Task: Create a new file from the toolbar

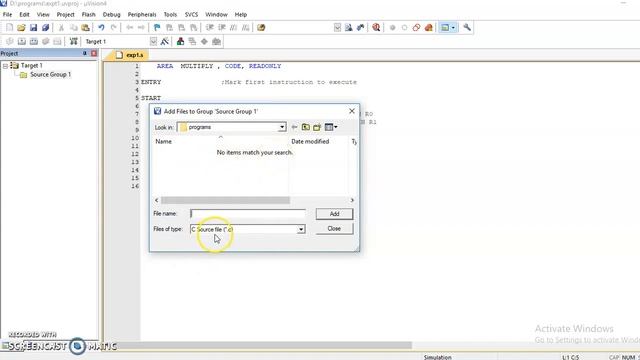Action: click(9, 28)
